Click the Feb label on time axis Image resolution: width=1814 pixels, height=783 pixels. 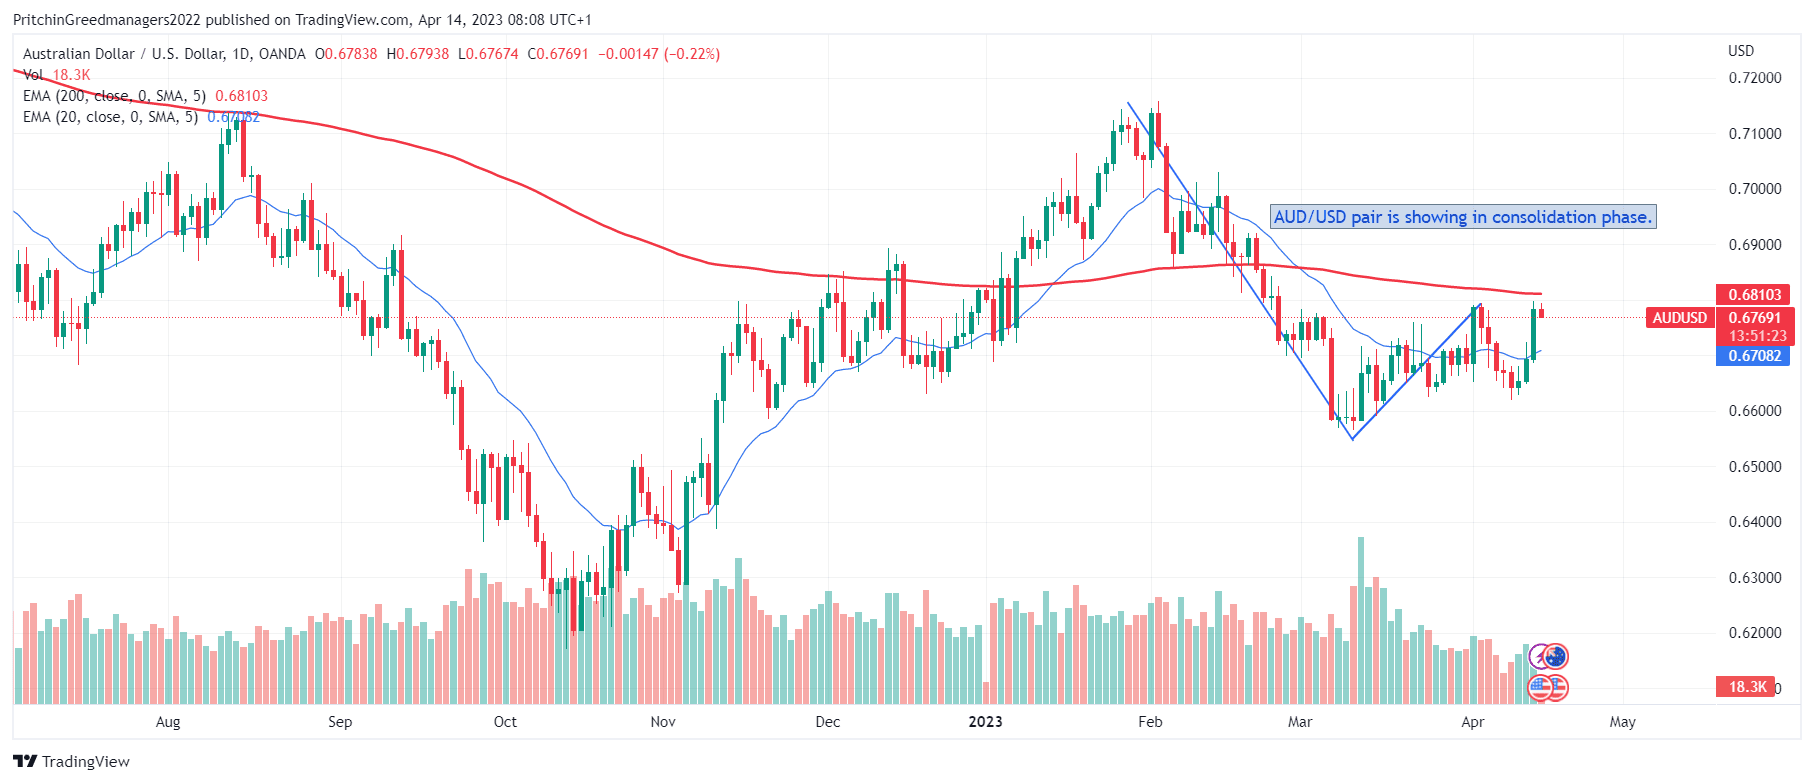[x=1150, y=722]
